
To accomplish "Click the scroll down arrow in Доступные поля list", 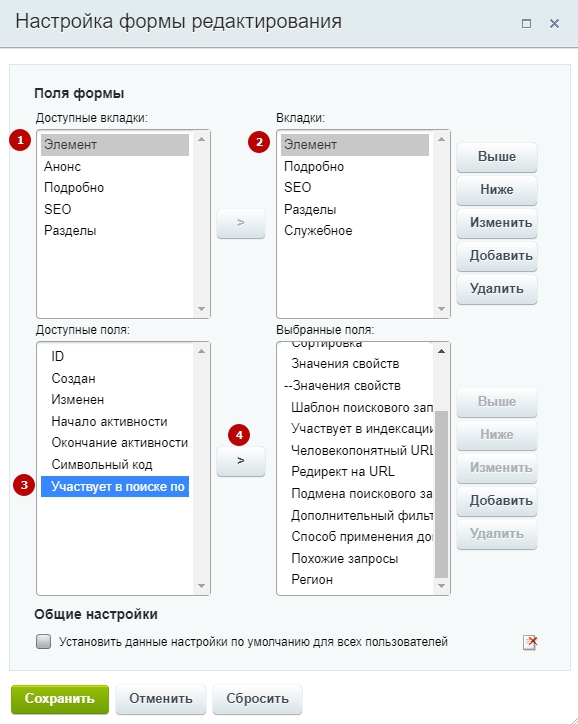I will pyautogui.click(x=201, y=586).
